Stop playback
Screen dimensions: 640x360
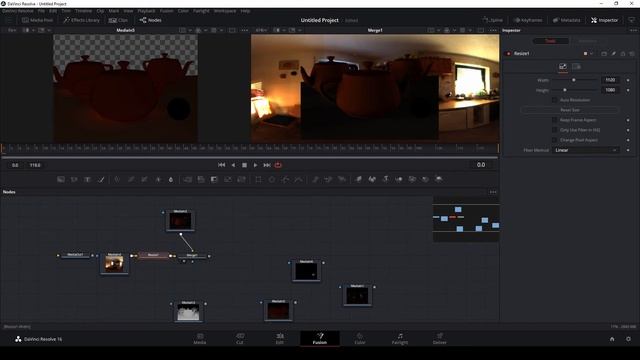pyautogui.click(x=244, y=165)
